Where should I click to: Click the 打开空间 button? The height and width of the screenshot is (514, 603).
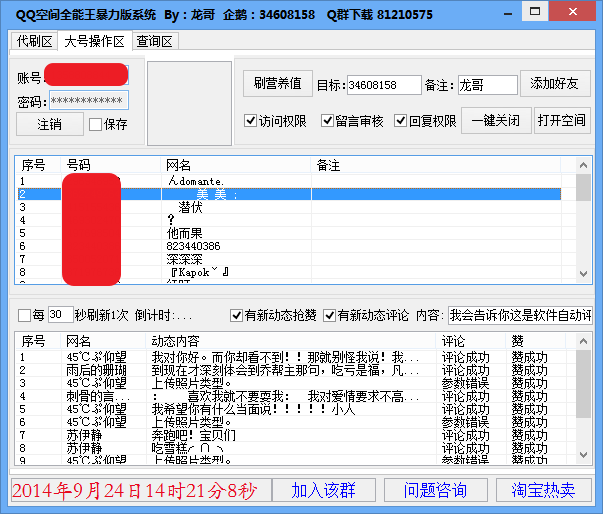pyautogui.click(x=562, y=121)
